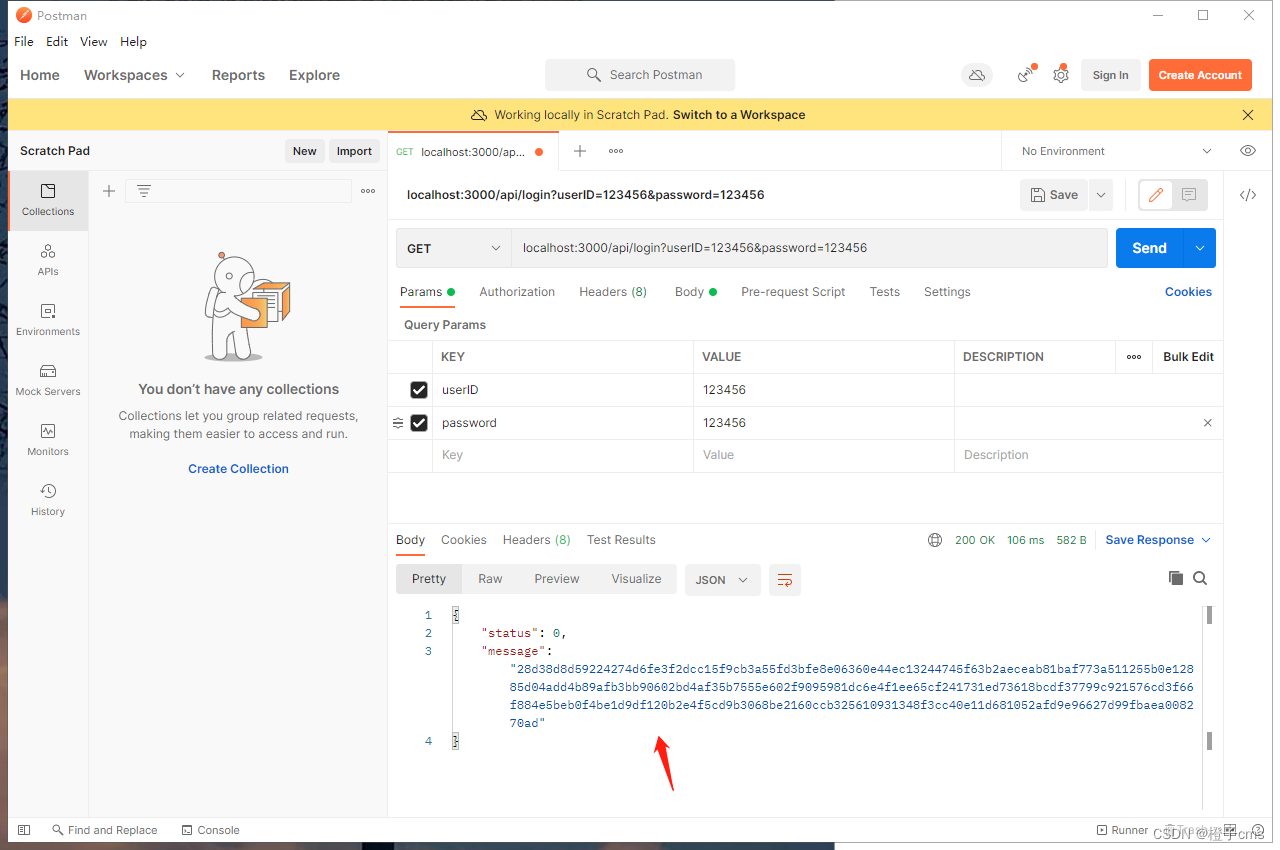The width and height of the screenshot is (1280, 850).
Task: Open the Collections sidebar panel
Action: click(48, 200)
